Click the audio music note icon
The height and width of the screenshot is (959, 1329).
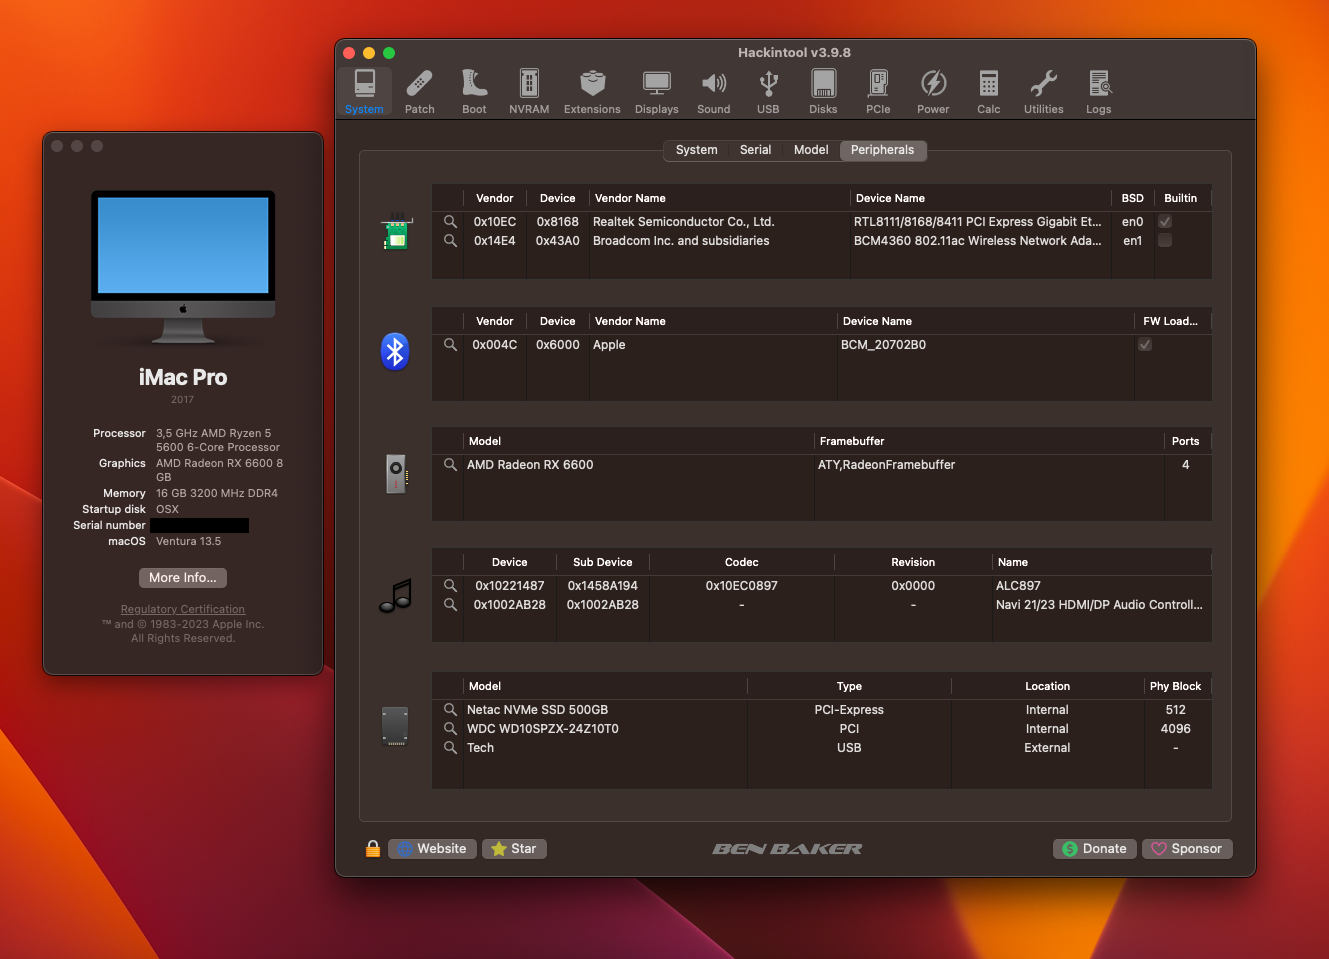[x=396, y=595]
